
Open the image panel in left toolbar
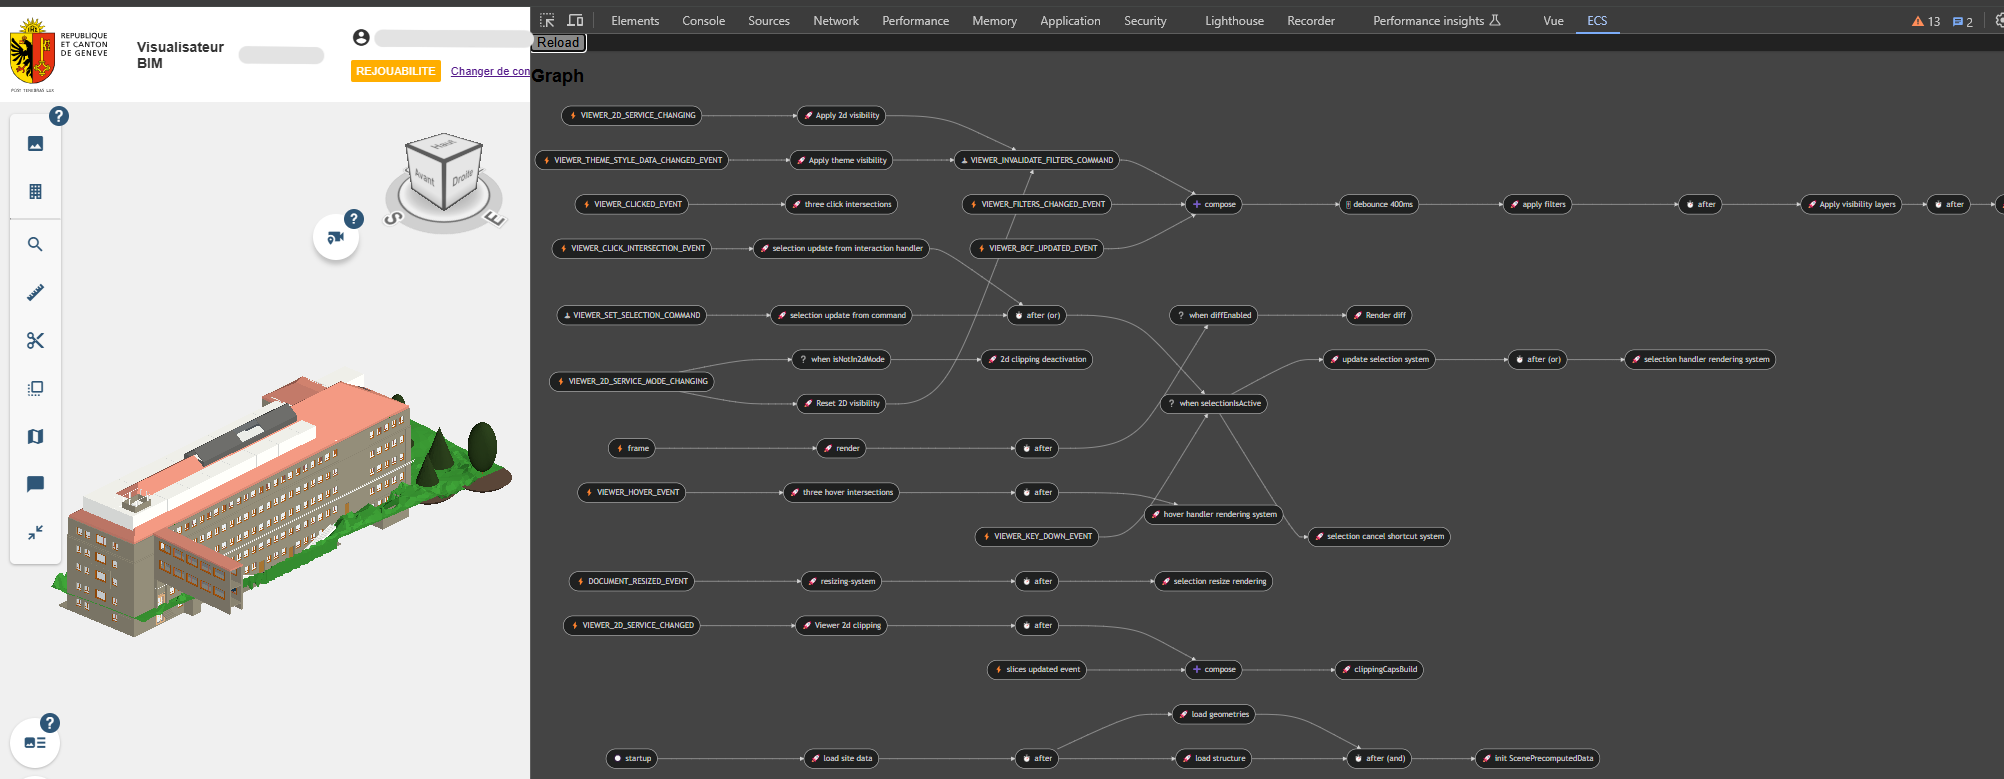point(35,144)
